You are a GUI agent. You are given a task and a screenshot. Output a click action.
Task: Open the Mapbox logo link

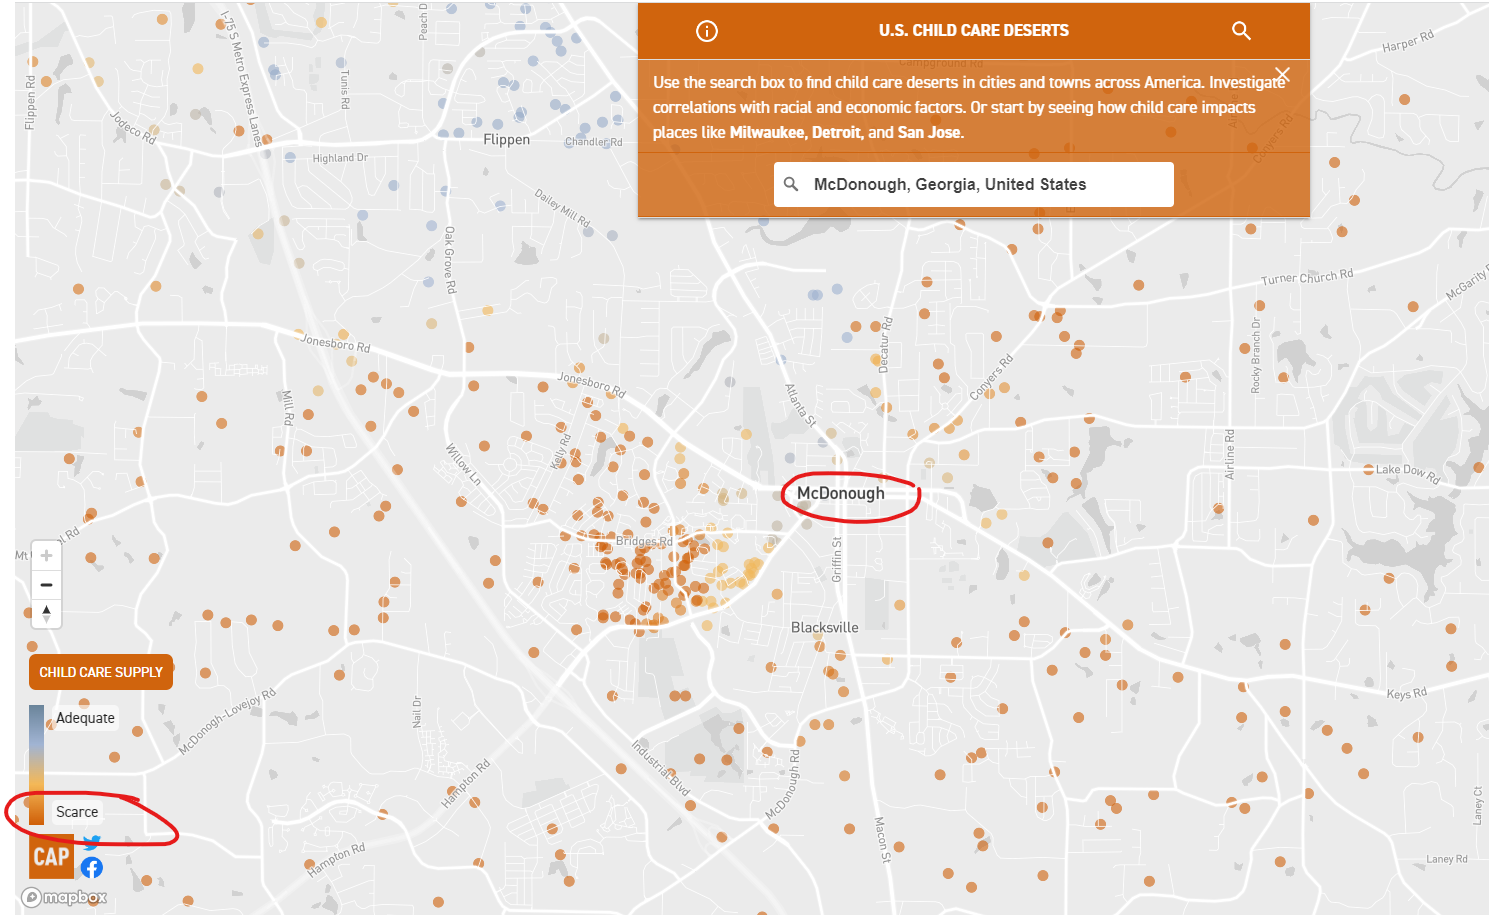click(64, 897)
